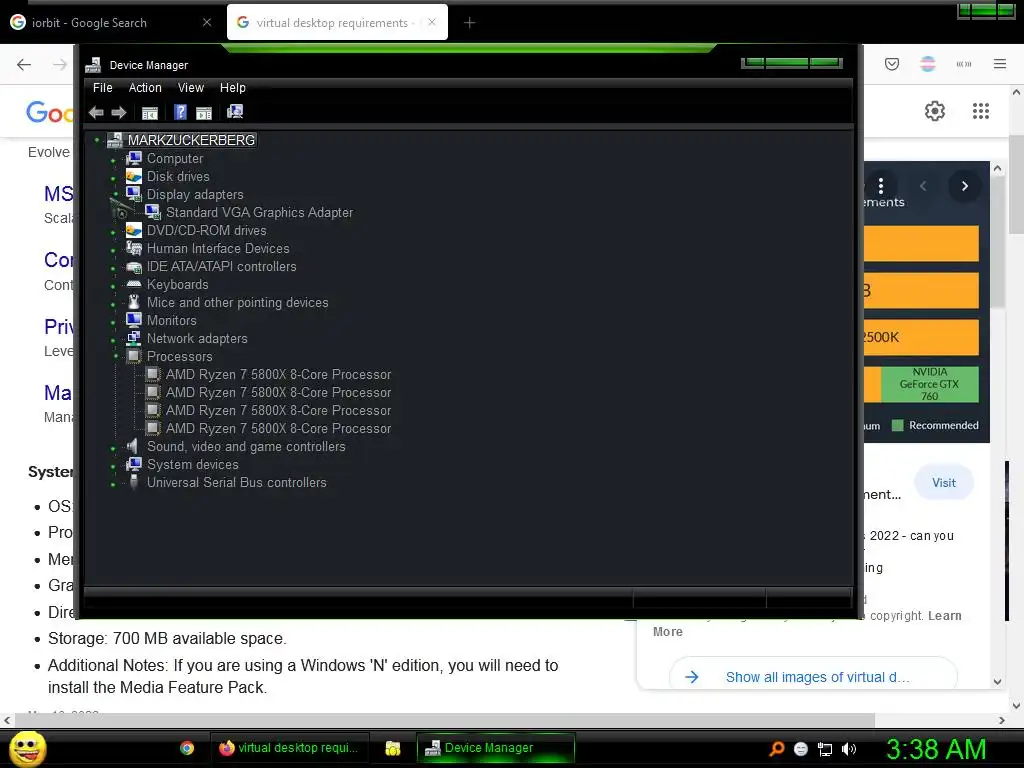Select 'System devices' label

[193, 464]
